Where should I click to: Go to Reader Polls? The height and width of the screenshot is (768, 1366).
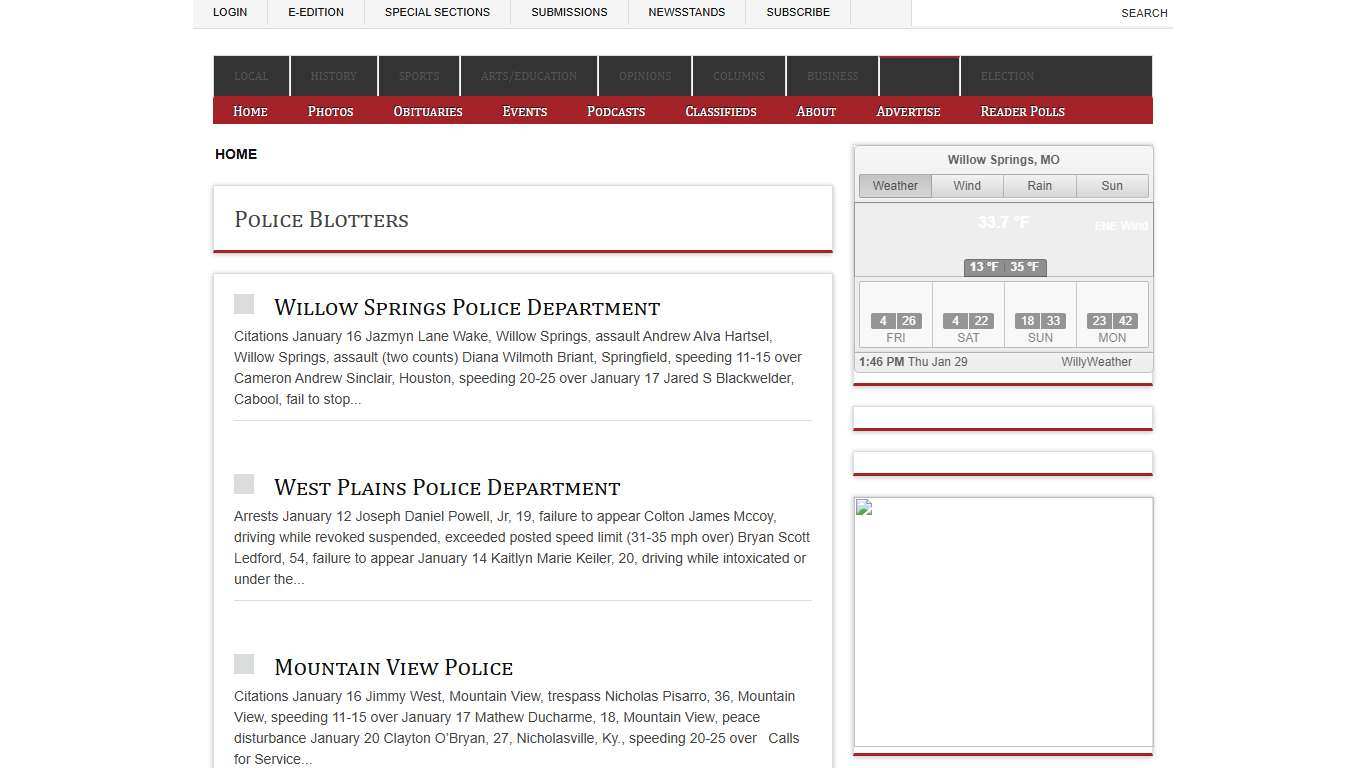point(1022,111)
